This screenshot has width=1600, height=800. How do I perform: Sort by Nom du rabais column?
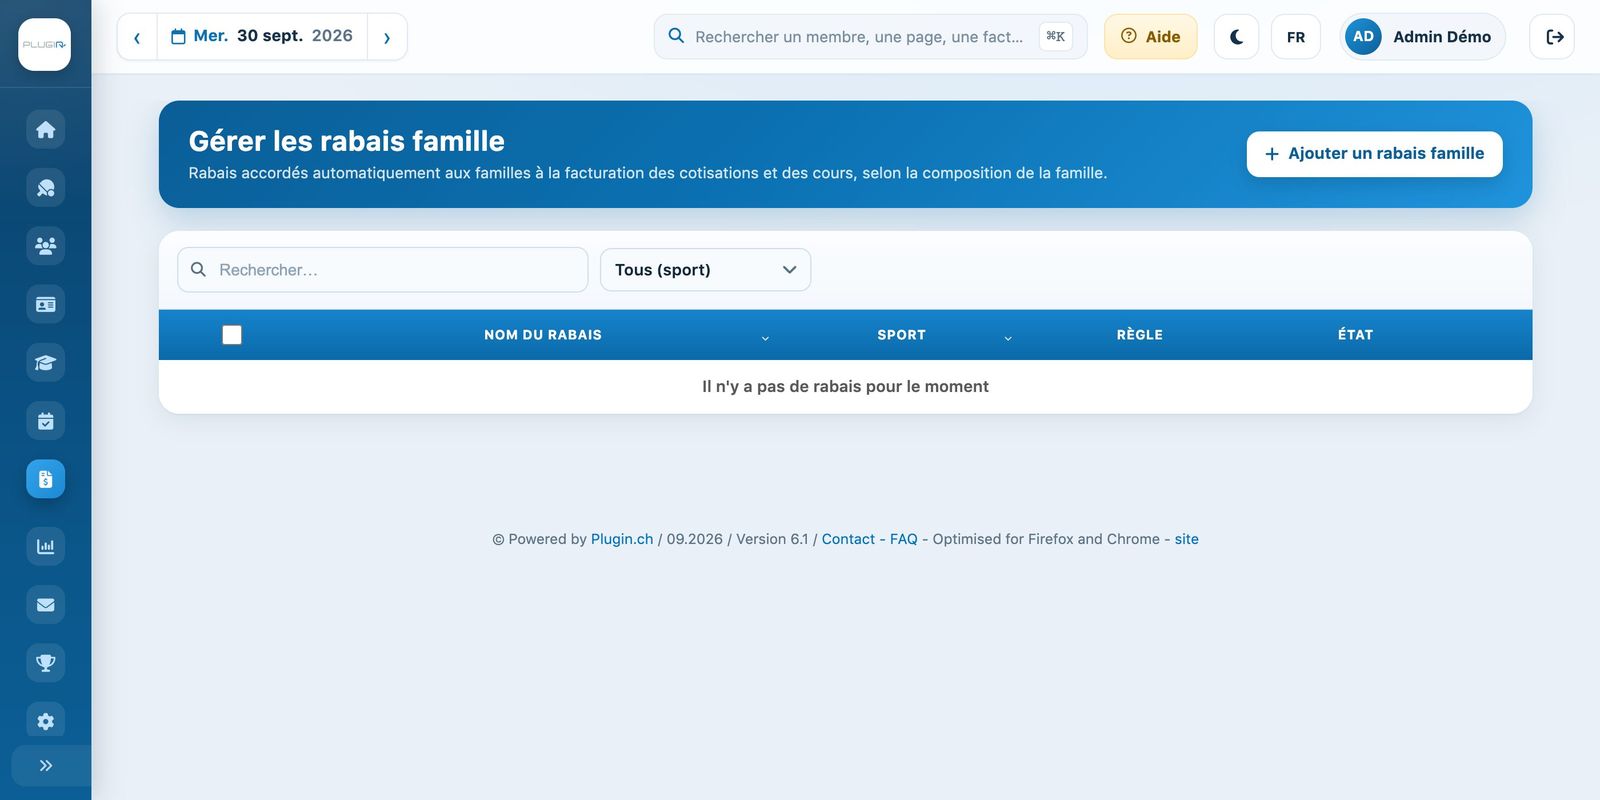pos(543,335)
